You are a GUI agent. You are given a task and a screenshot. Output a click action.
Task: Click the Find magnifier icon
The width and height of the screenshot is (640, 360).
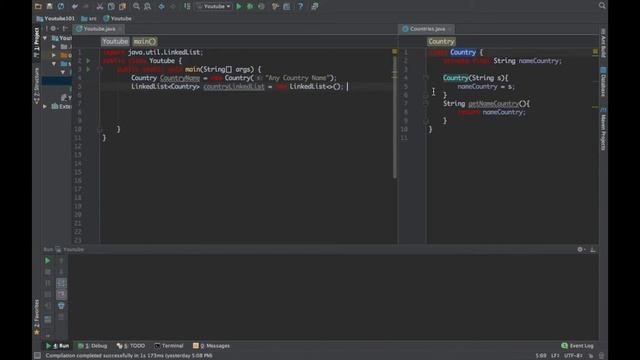[x=136, y=7]
